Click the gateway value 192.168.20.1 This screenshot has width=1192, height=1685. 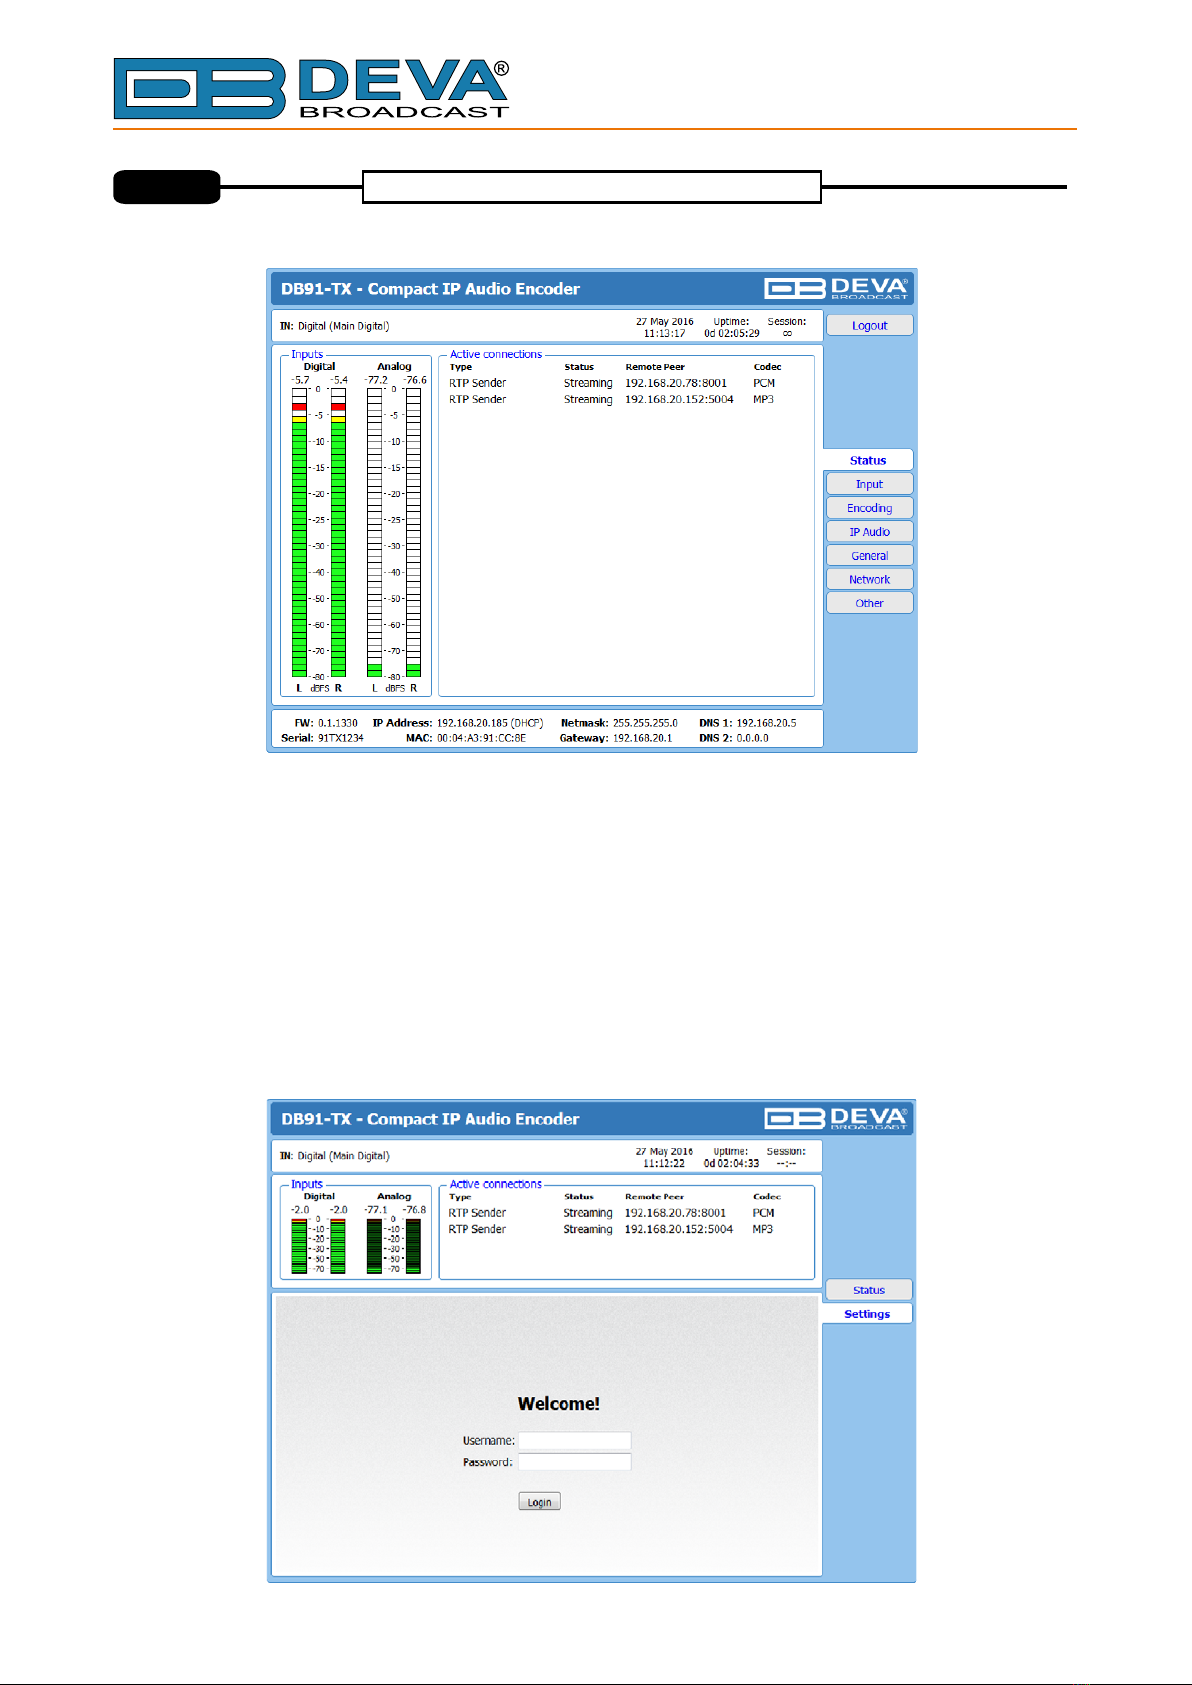click(x=642, y=738)
